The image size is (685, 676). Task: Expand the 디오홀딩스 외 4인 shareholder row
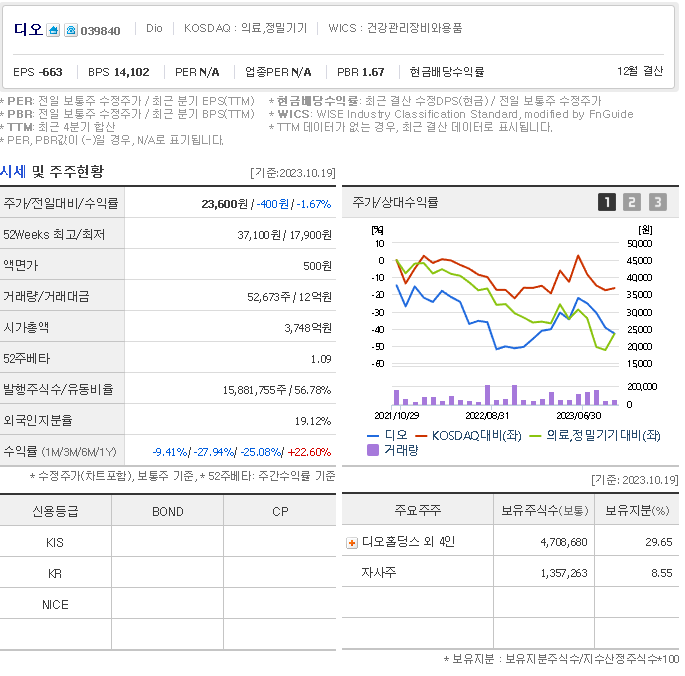pyautogui.click(x=351, y=543)
